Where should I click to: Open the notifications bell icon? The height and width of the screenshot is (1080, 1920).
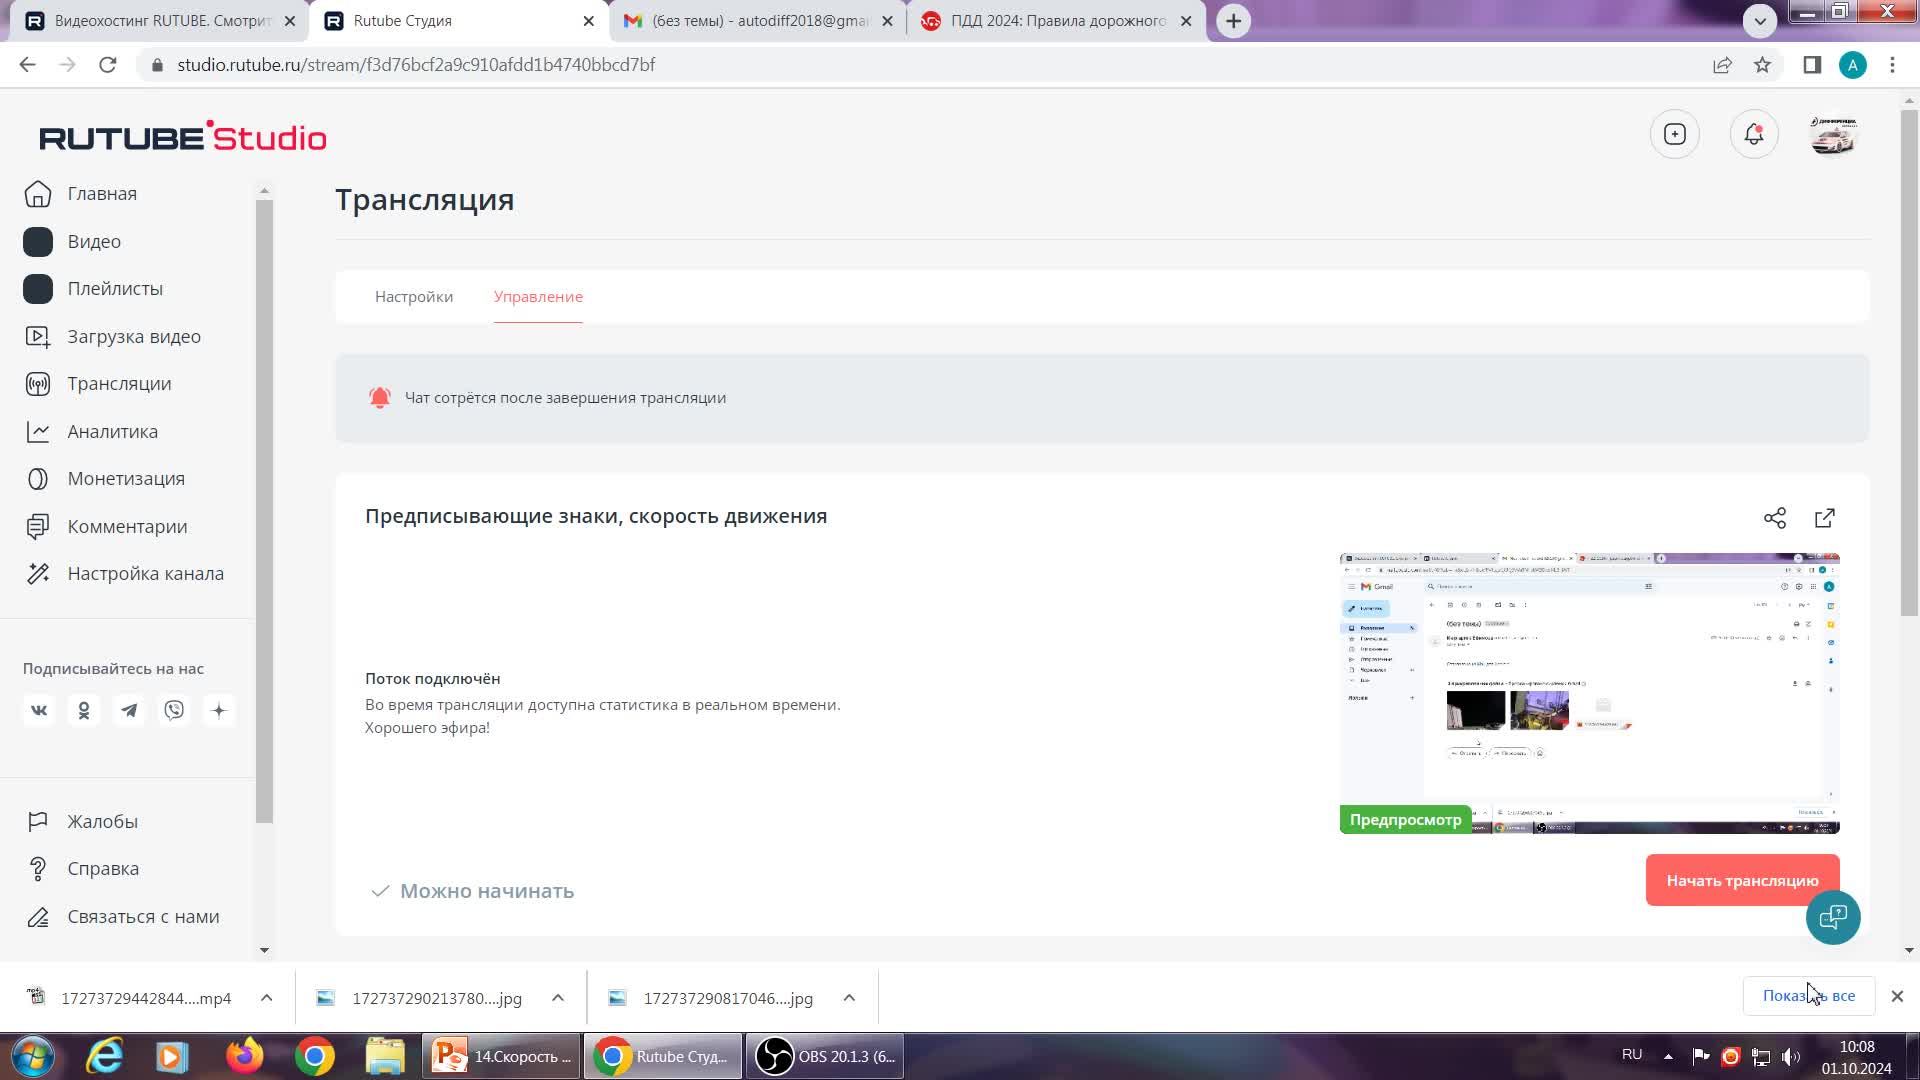point(1753,134)
